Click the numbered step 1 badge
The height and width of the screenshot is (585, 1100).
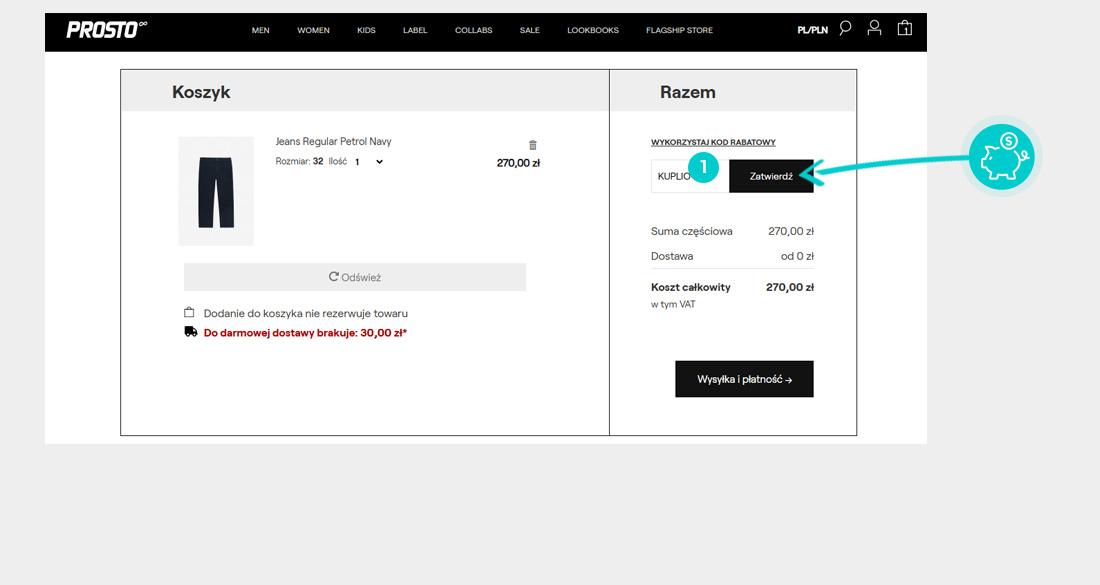pyautogui.click(x=704, y=169)
